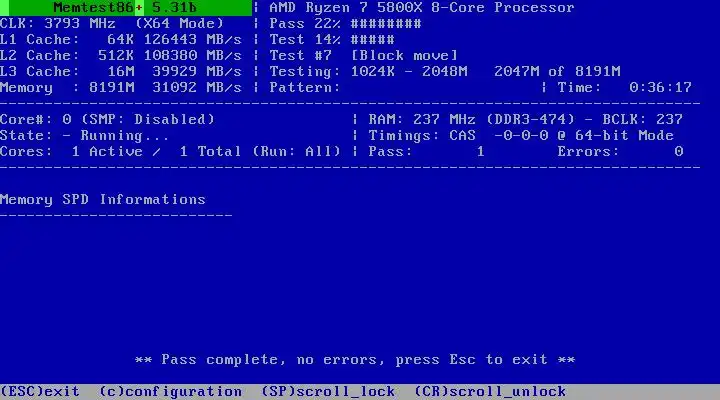The width and height of the screenshot is (720, 400).
Task: Click the Test 14% progress bar
Action: tap(332, 39)
